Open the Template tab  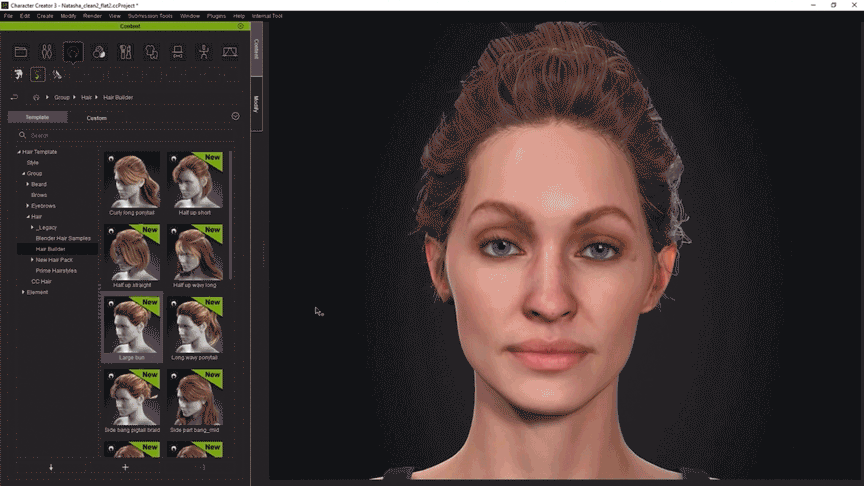click(37, 117)
